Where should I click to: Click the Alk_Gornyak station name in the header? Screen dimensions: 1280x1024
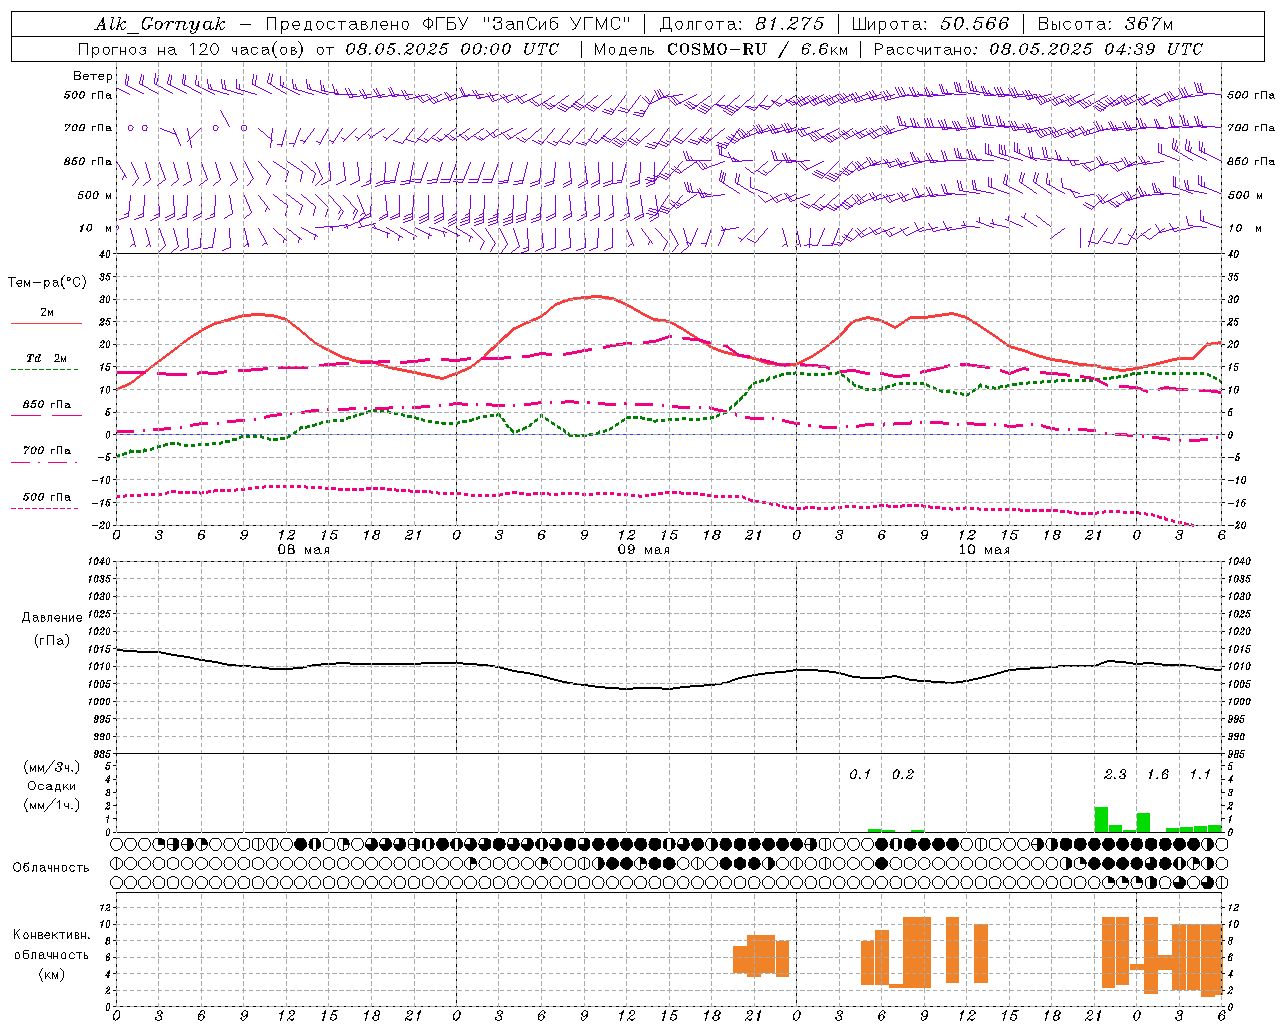point(160,24)
